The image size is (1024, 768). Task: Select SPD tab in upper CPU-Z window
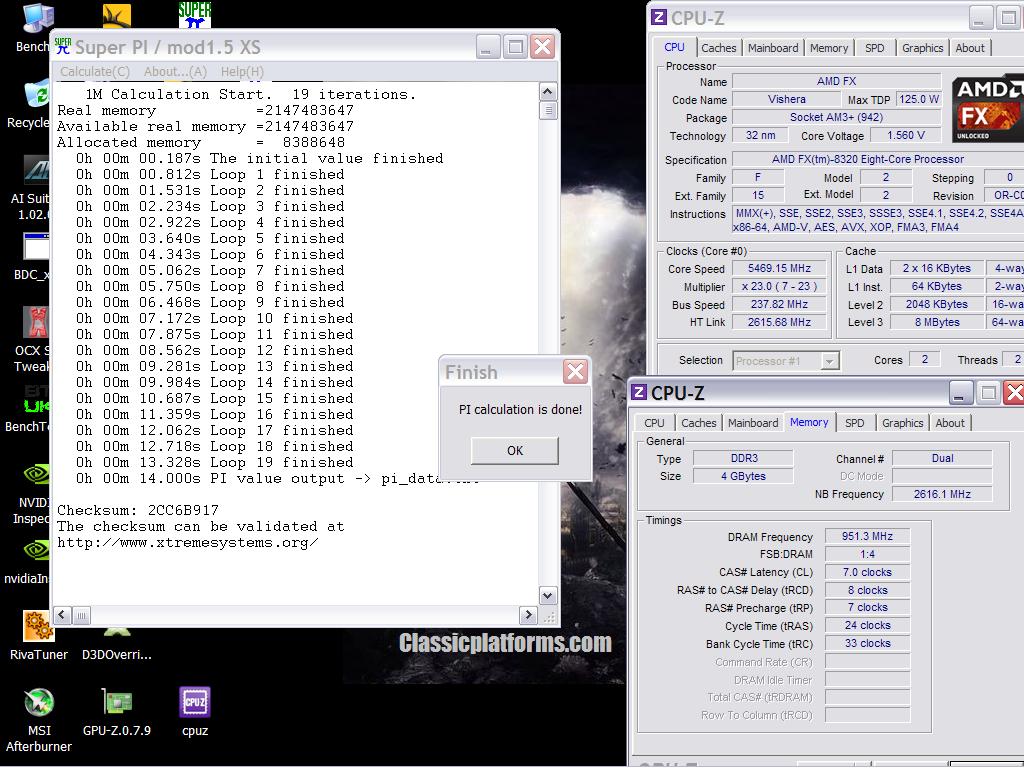click(x=874, y=48)
